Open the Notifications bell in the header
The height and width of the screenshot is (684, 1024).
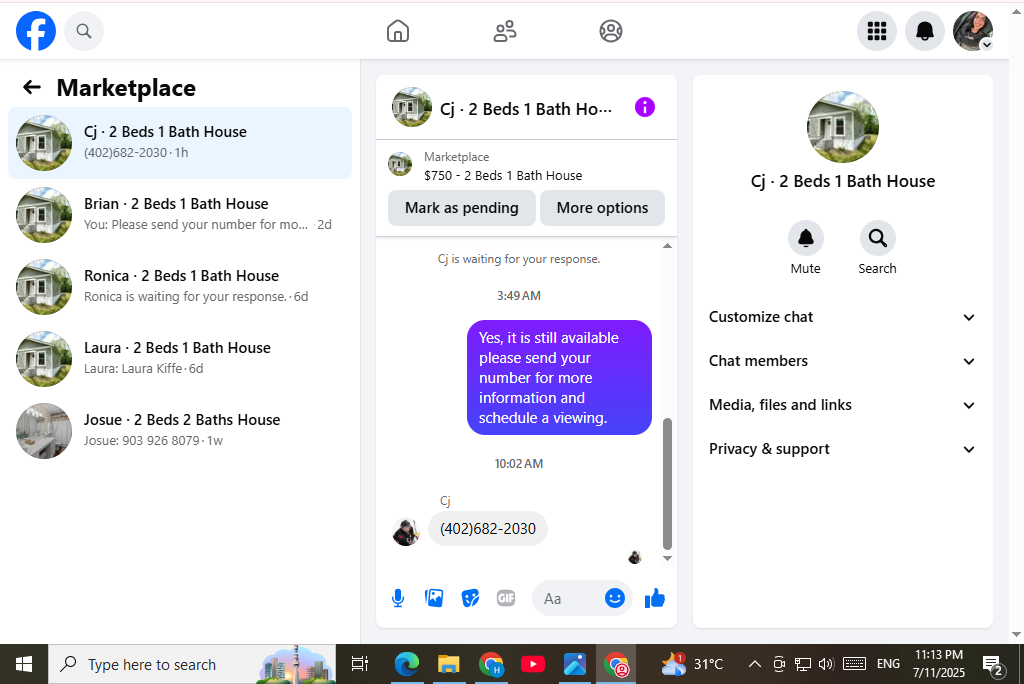(924, 31)
